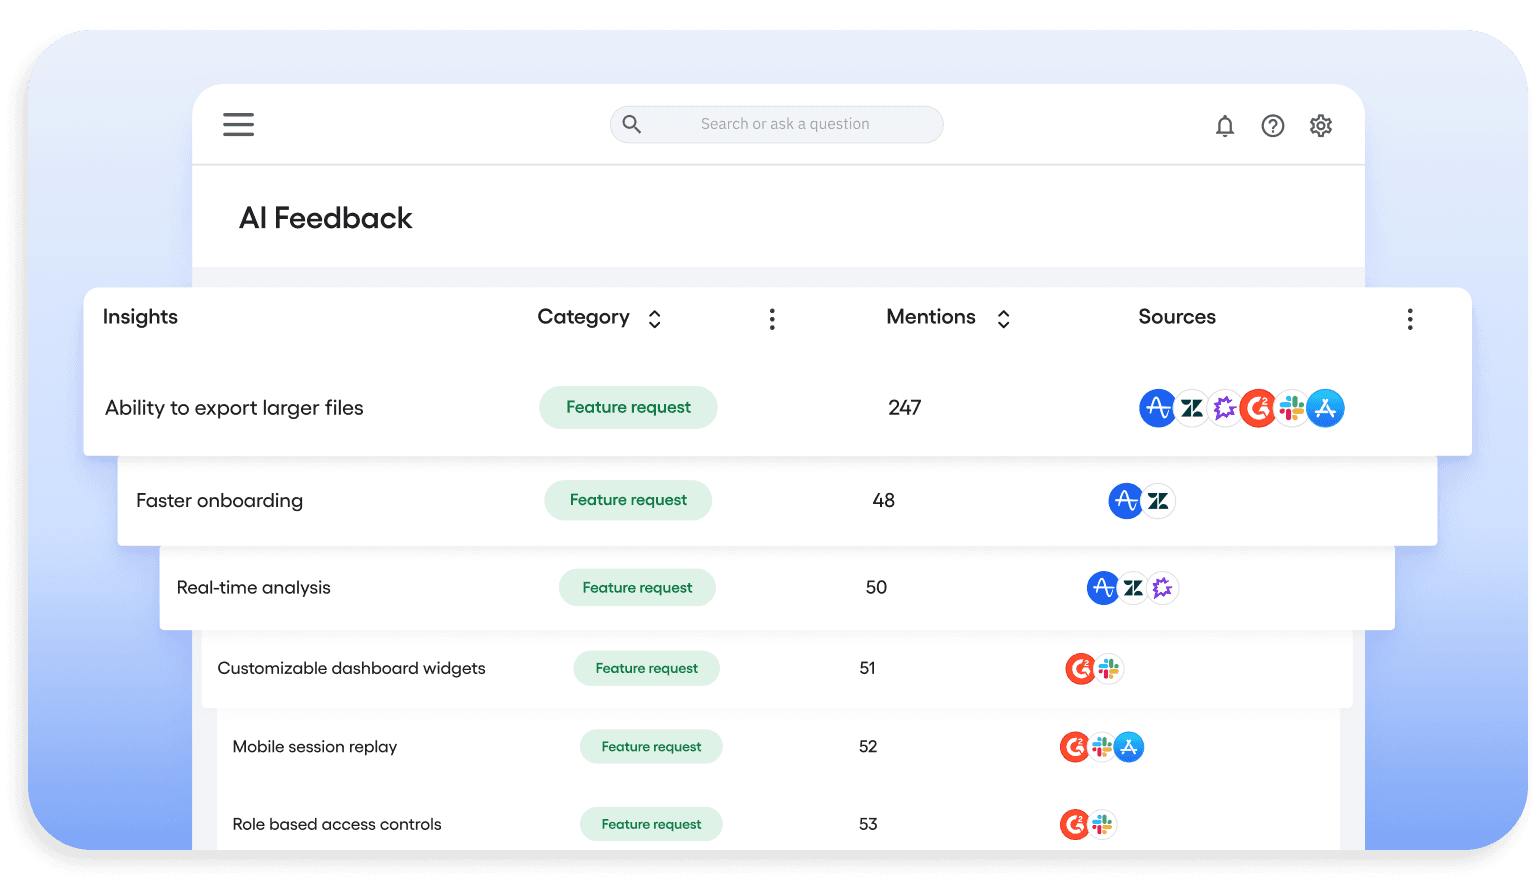Viewport: 1540px width, 882px height.
Task: Open the hamburger navigation menu
Action: point(238,124)
